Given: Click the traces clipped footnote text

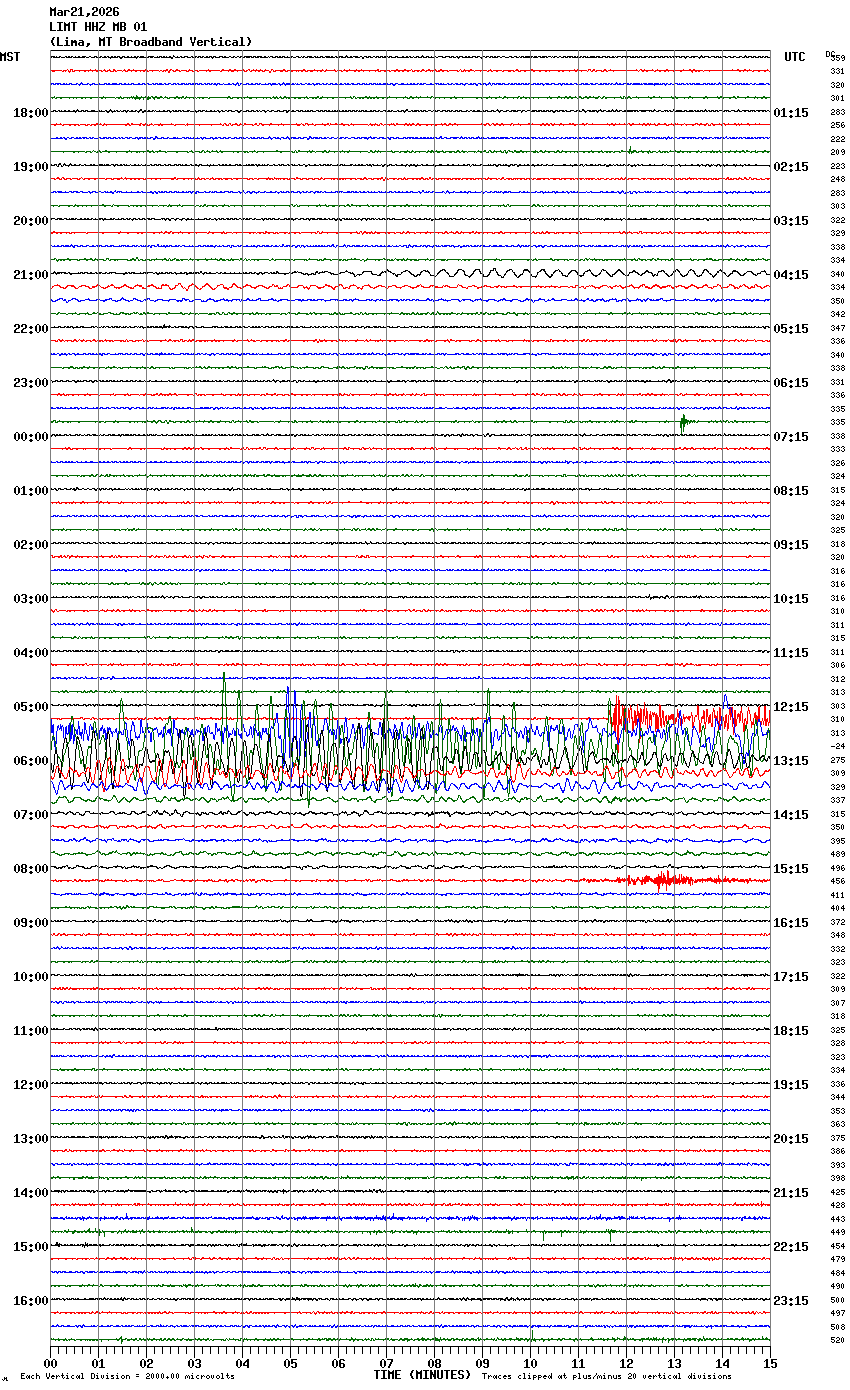Looking at the screenshot, I should [606, 1377].
